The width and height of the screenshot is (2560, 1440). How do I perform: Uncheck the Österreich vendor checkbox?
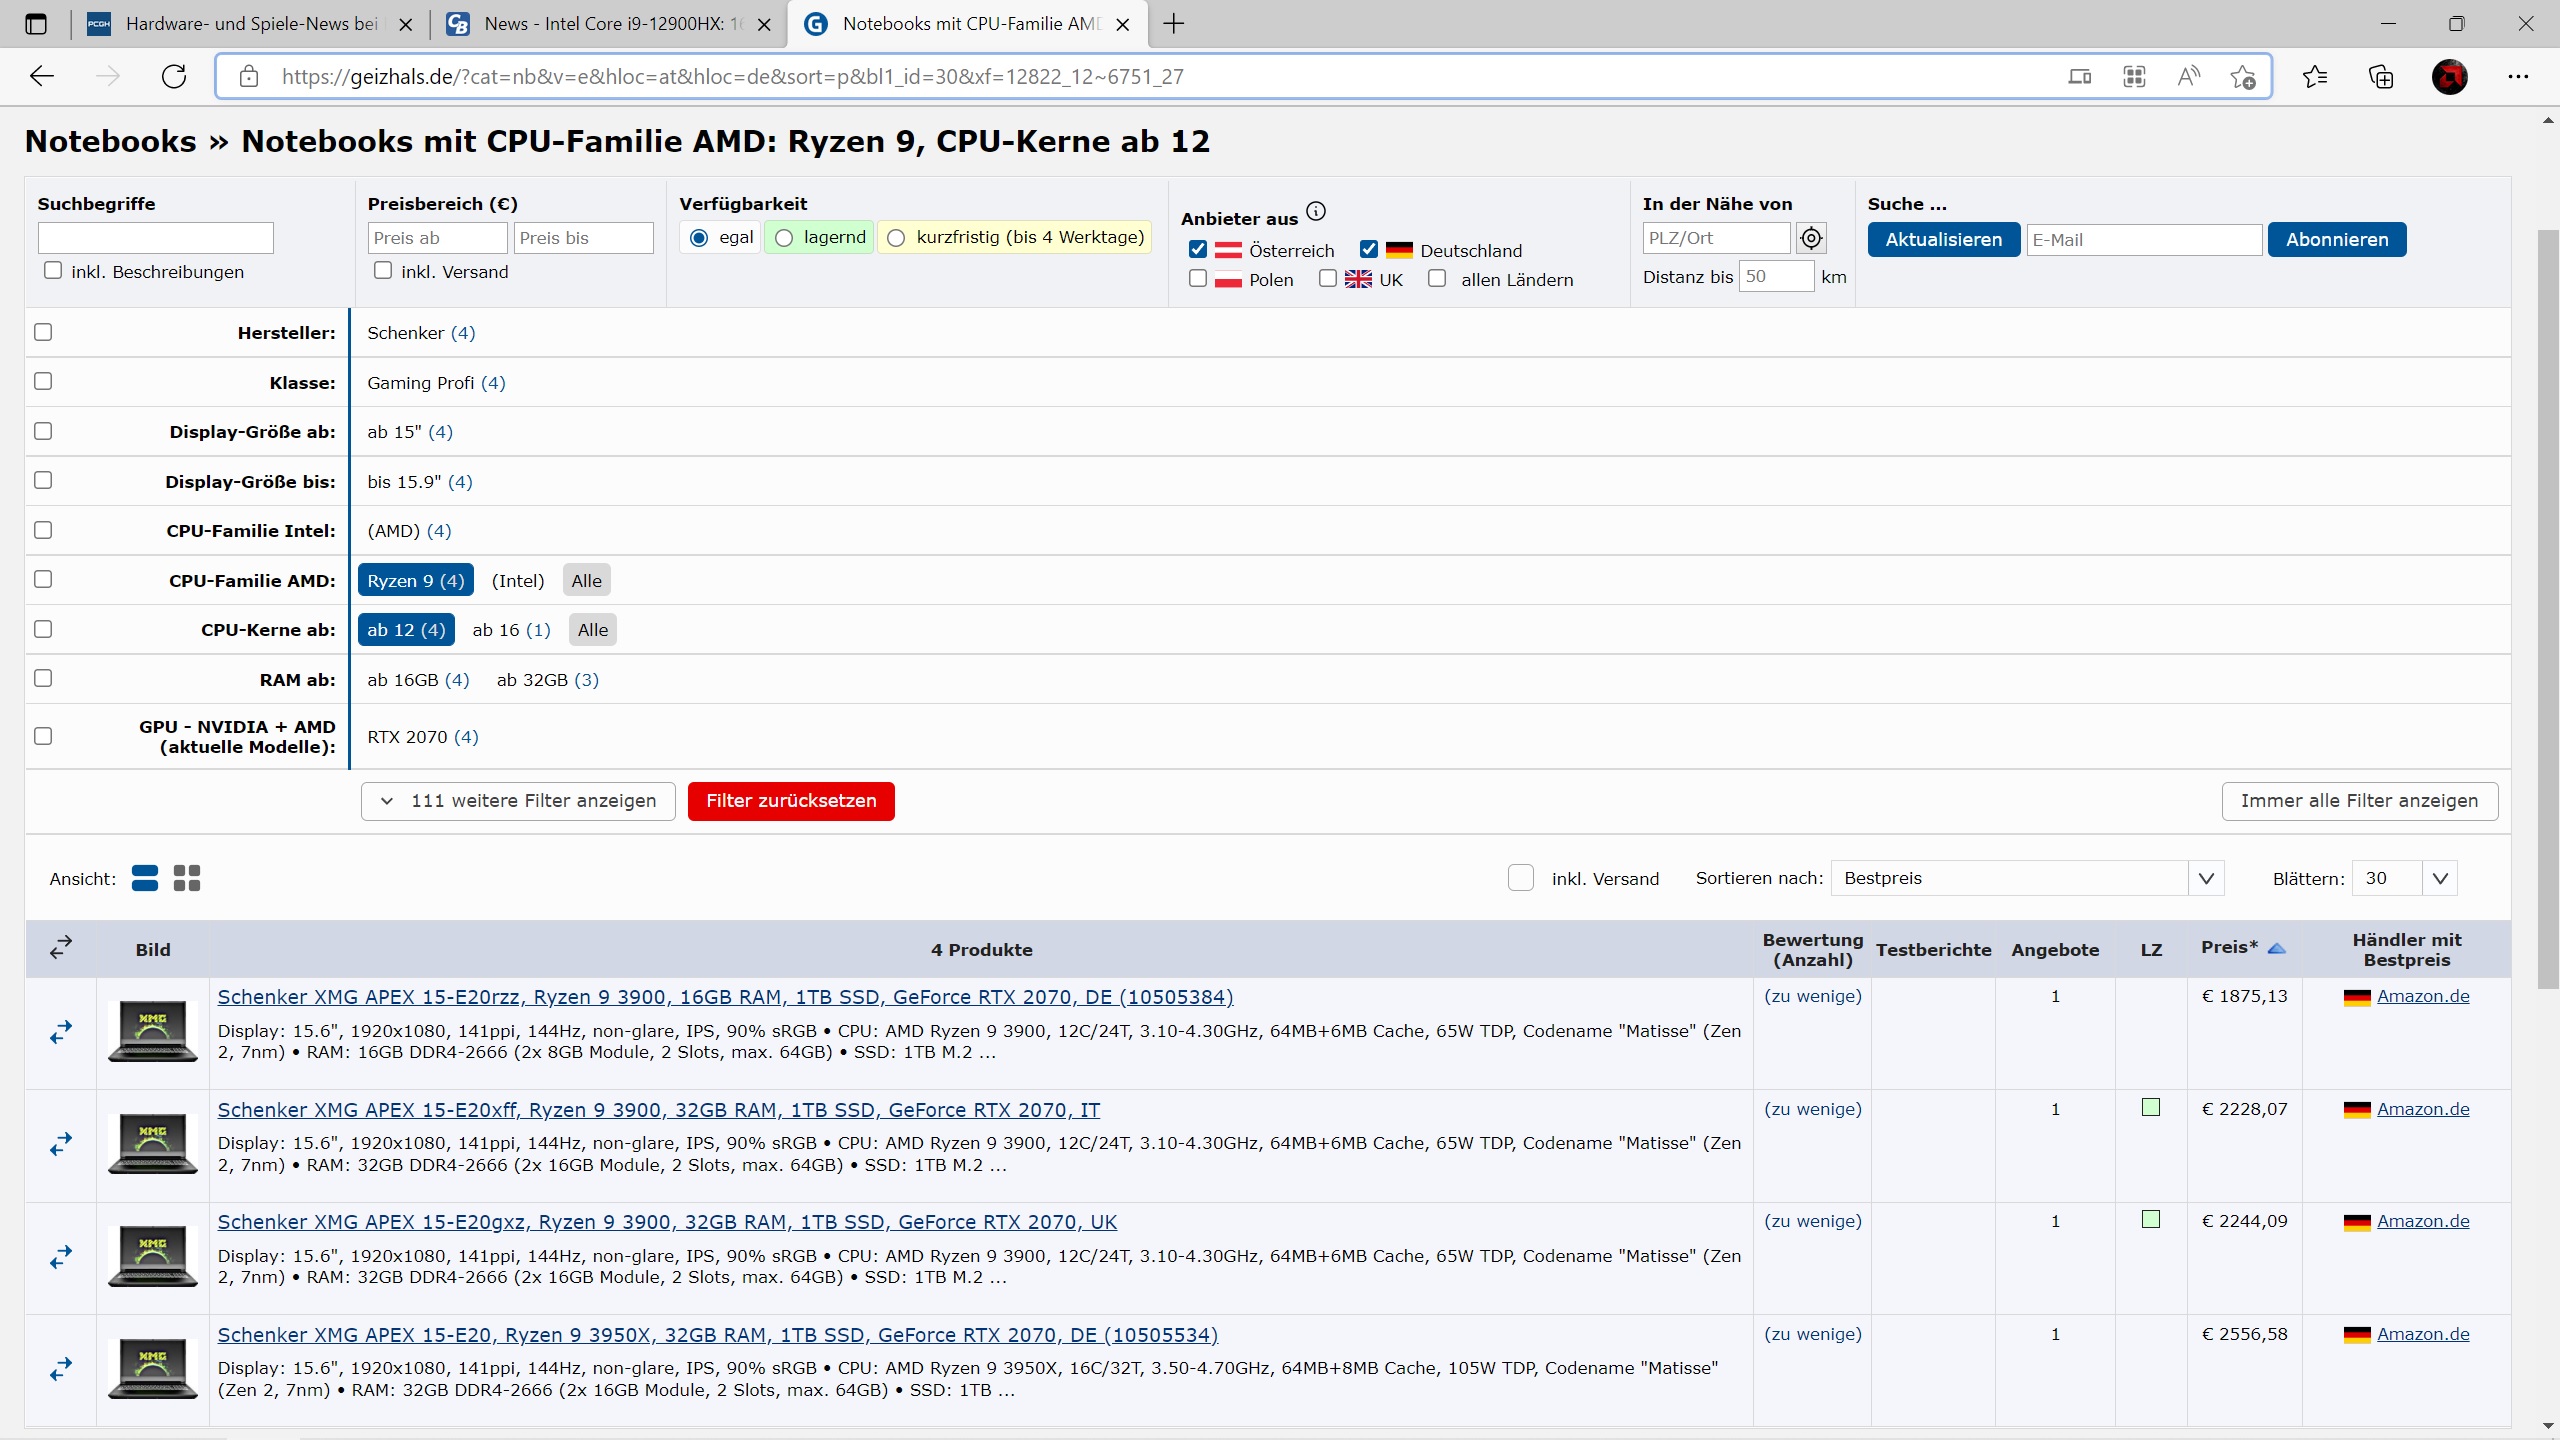[x=1198, y=250]
